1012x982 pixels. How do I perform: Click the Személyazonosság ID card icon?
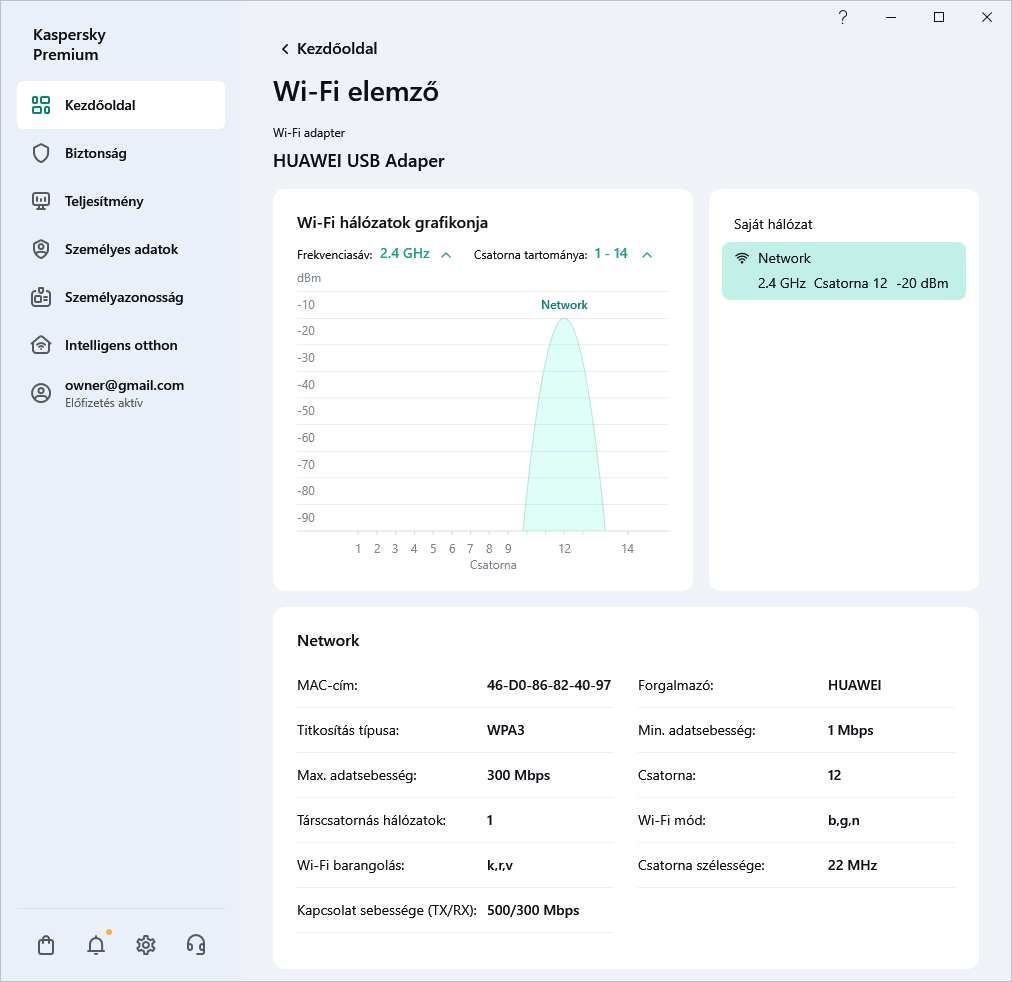point(41,297)
